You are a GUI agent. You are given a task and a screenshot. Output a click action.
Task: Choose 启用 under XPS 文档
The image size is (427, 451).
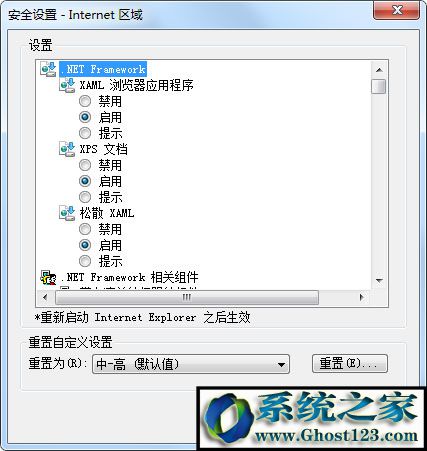point(85,181)
